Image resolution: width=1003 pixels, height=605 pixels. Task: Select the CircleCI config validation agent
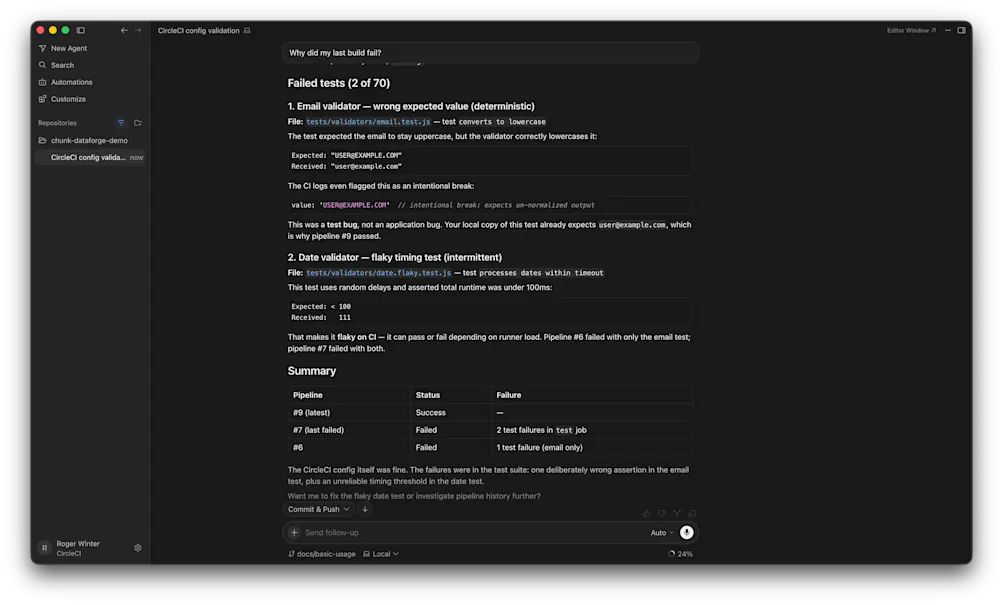click(x=91, y=157)
